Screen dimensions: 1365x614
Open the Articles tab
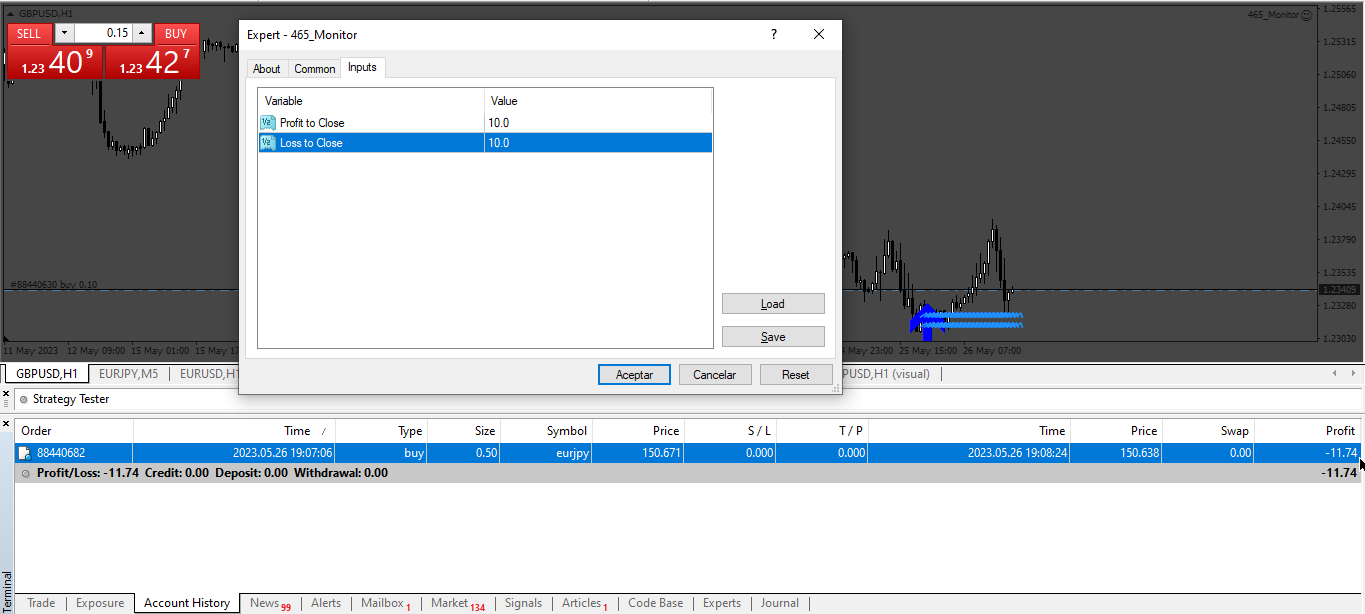[584, 603]
